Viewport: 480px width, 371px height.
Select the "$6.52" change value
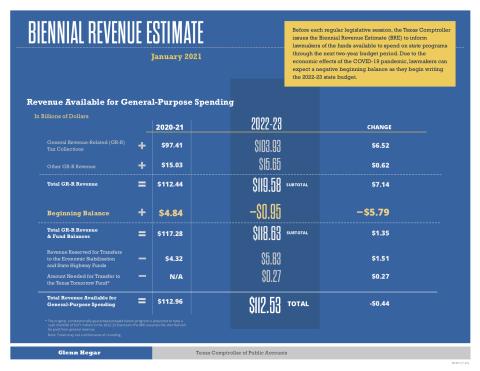click(x=380, y=146)
